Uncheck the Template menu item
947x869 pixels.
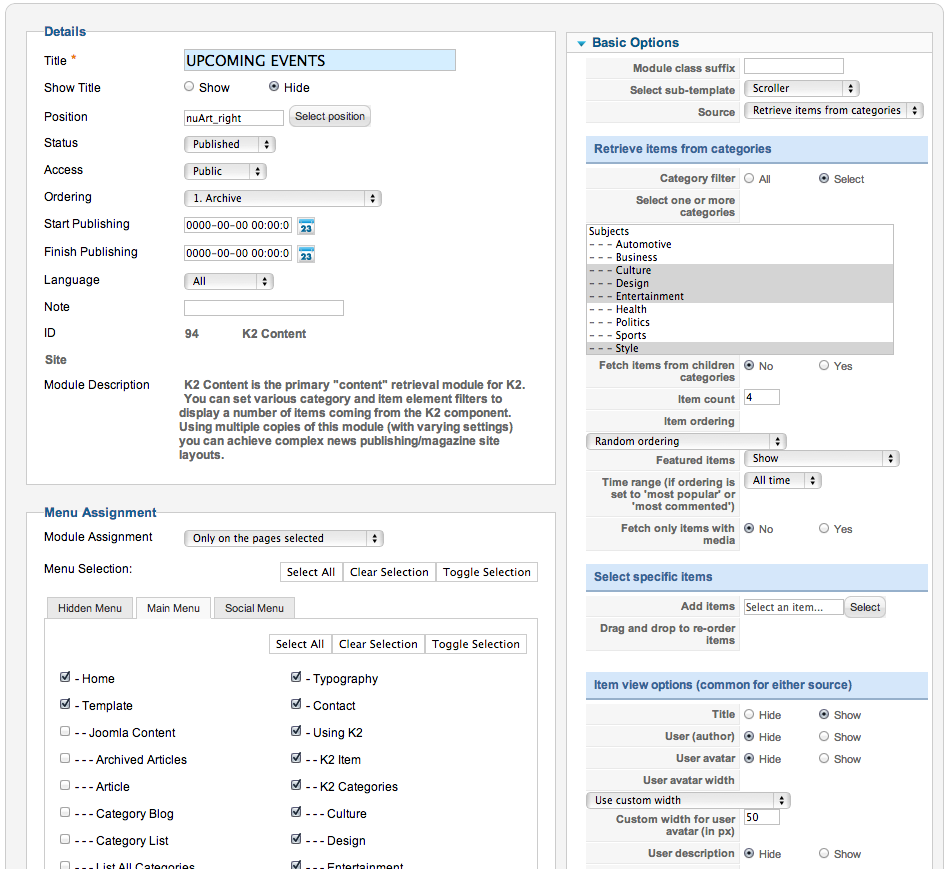(x=65, y=704)
